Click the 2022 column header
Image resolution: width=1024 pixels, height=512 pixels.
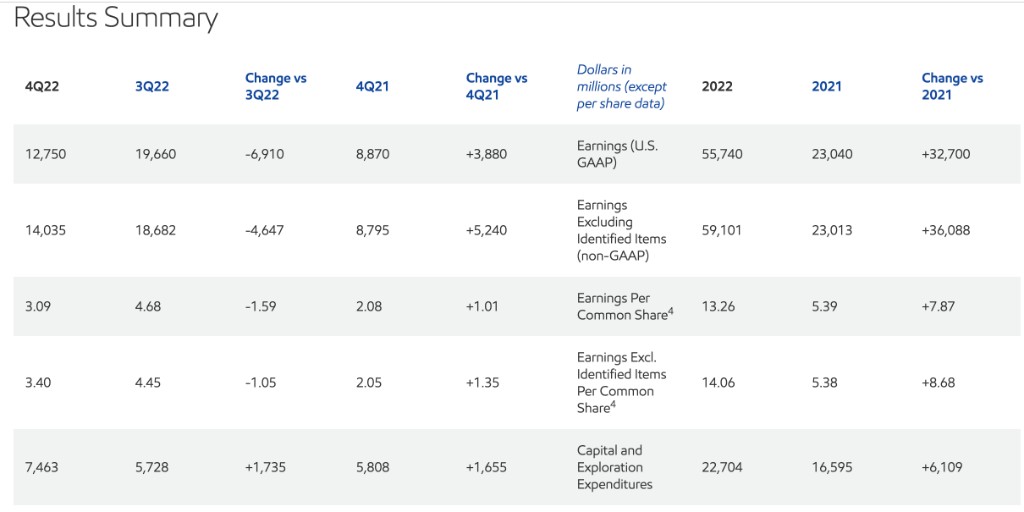point(717,86)
